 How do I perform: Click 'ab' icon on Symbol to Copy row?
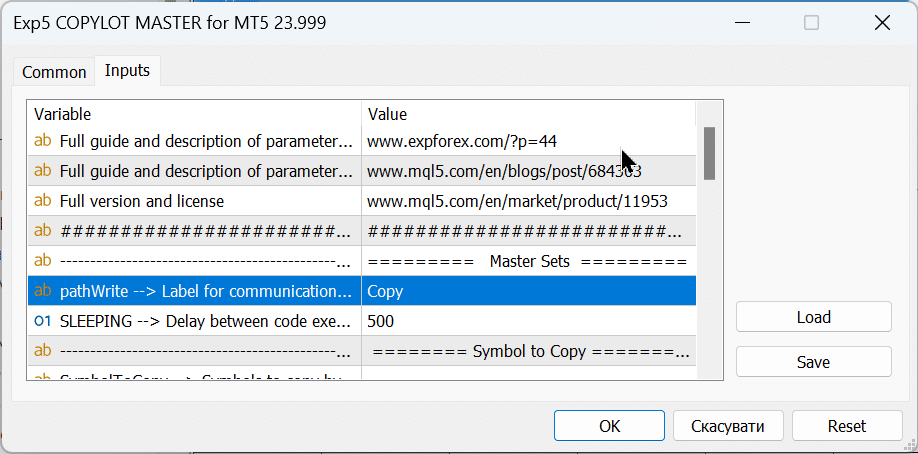coord(43,351)
